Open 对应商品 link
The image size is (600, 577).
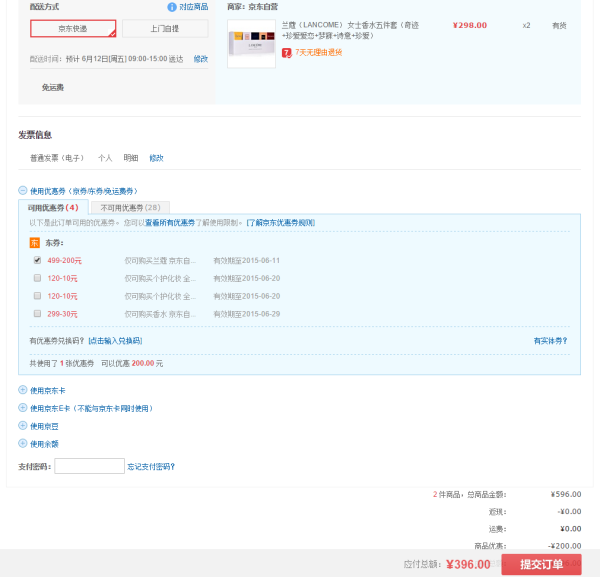coord(194,7)
